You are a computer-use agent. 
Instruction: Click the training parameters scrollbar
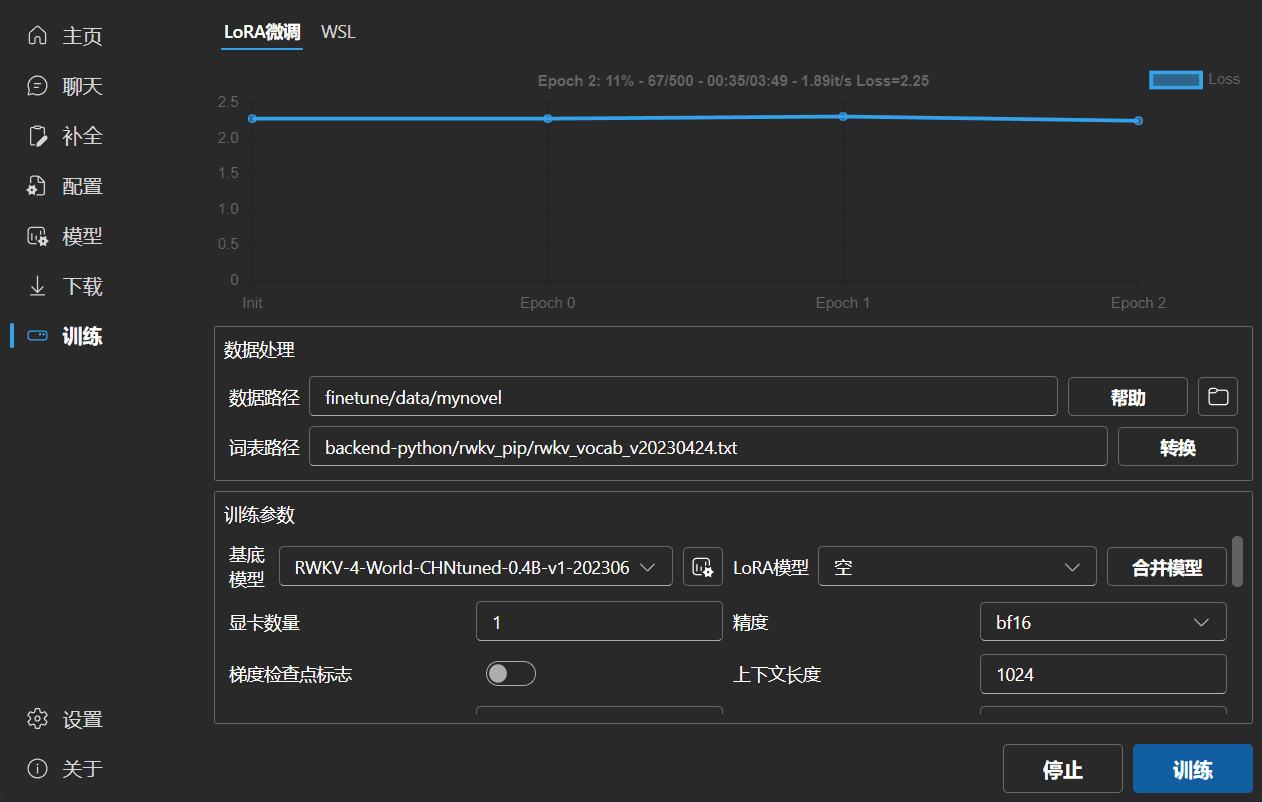click(x=1237, y=562)
